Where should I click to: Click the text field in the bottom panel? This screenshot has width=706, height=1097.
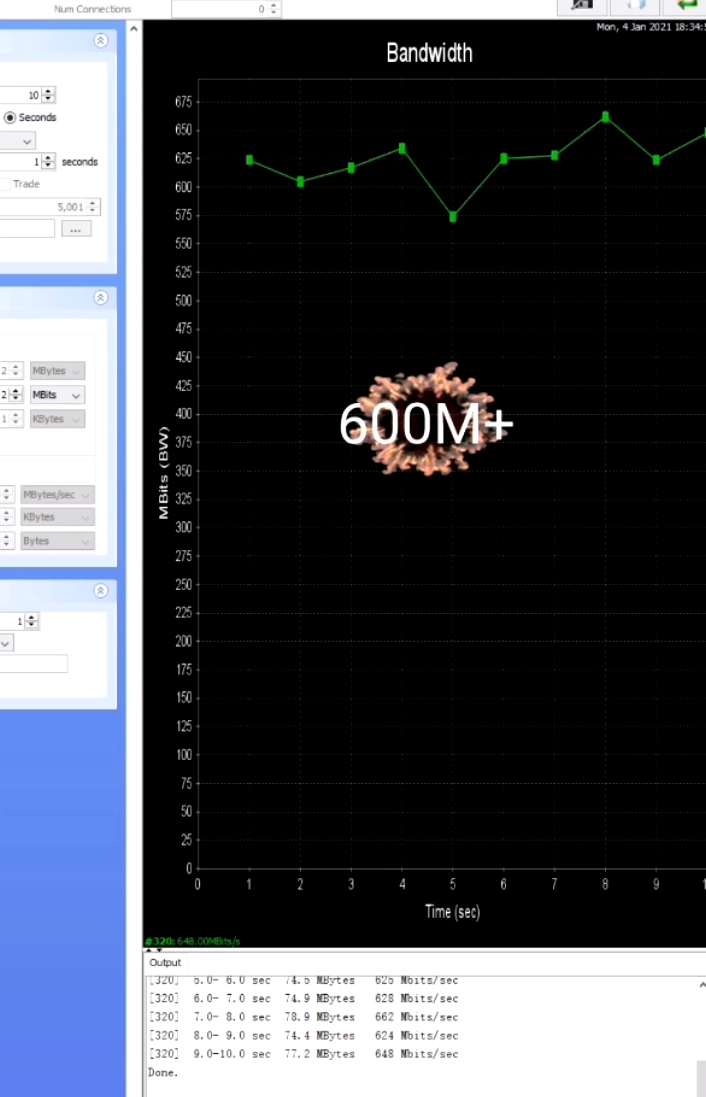tap(34, 664)
